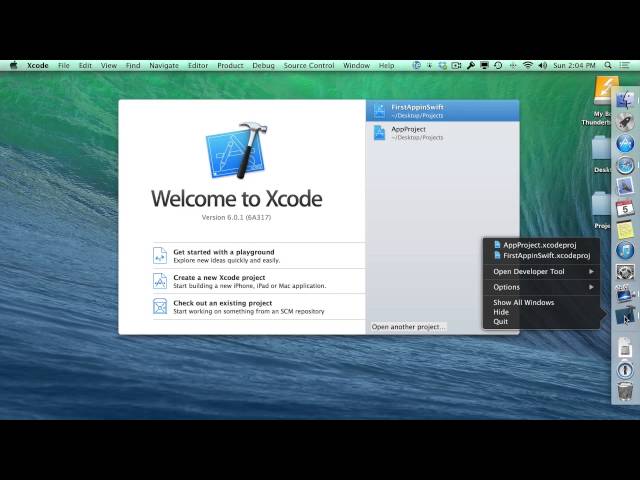640x480 pixels.
Task: Click the key icon in menu bar
Action: pos(471,65)
